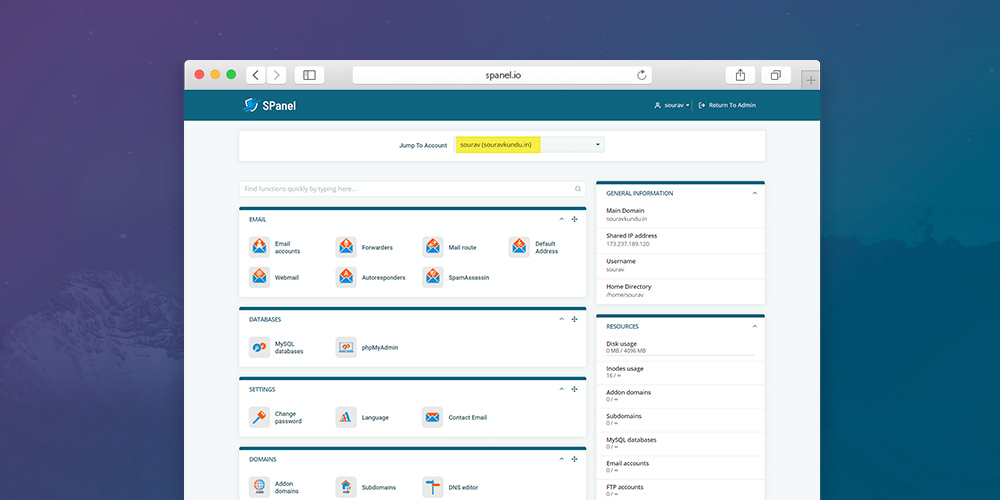The width and height of the screenshot is (1000, 500).
Task: Click Return To Admin link
Action: click(x=727, y=105)
